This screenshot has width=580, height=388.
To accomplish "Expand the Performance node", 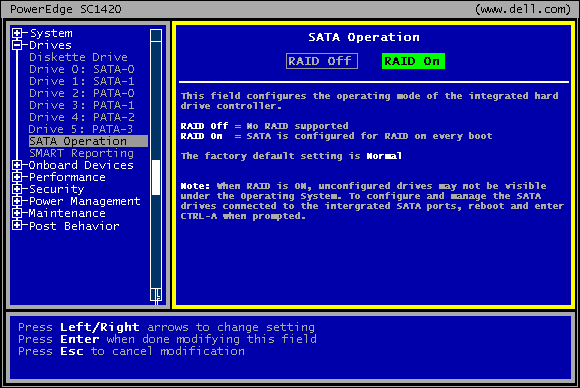I will coord(17,177).
